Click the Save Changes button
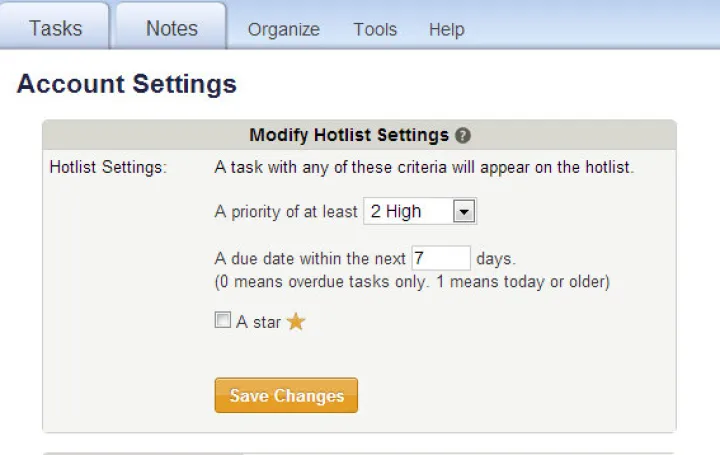Screen dimensions: 720x455 click(x=286, y=395)
